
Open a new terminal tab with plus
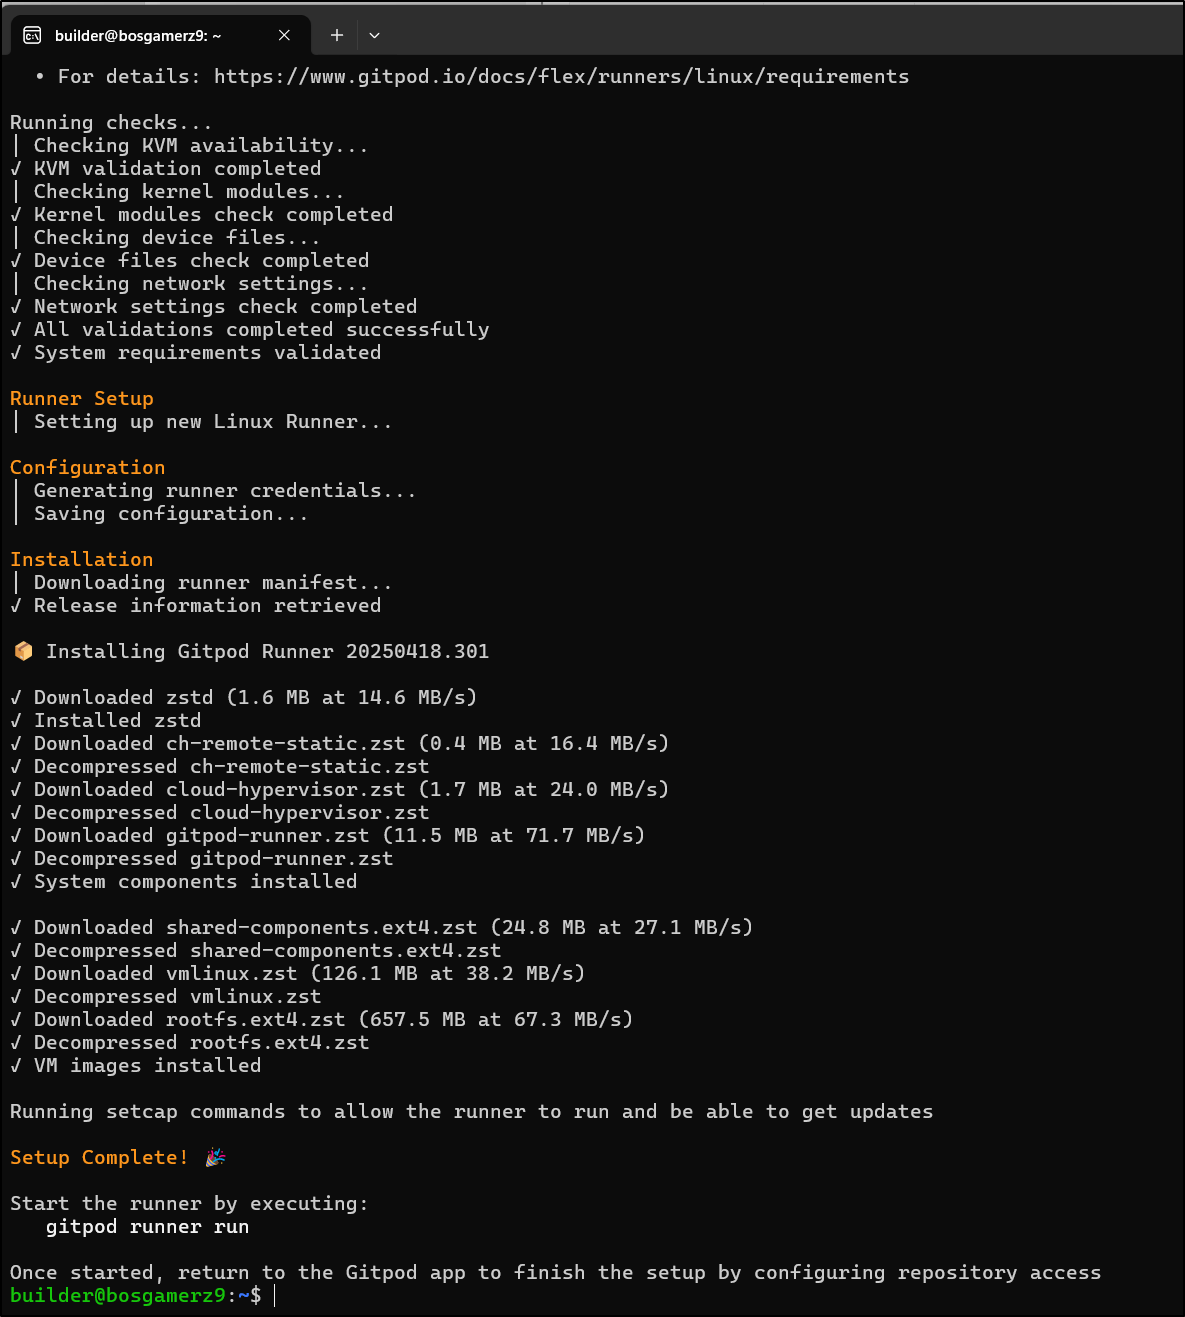(337, 35)
